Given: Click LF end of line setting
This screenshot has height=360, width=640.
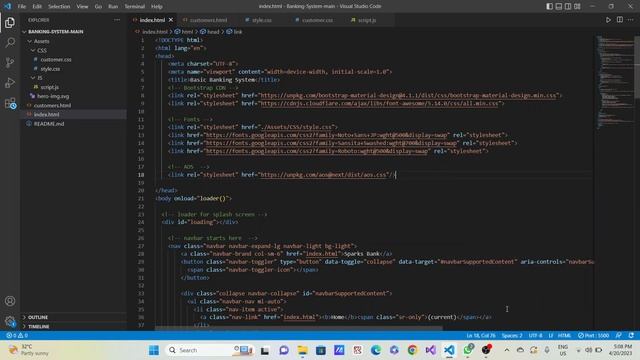Looking at the screenshot, I should point(551,336).
